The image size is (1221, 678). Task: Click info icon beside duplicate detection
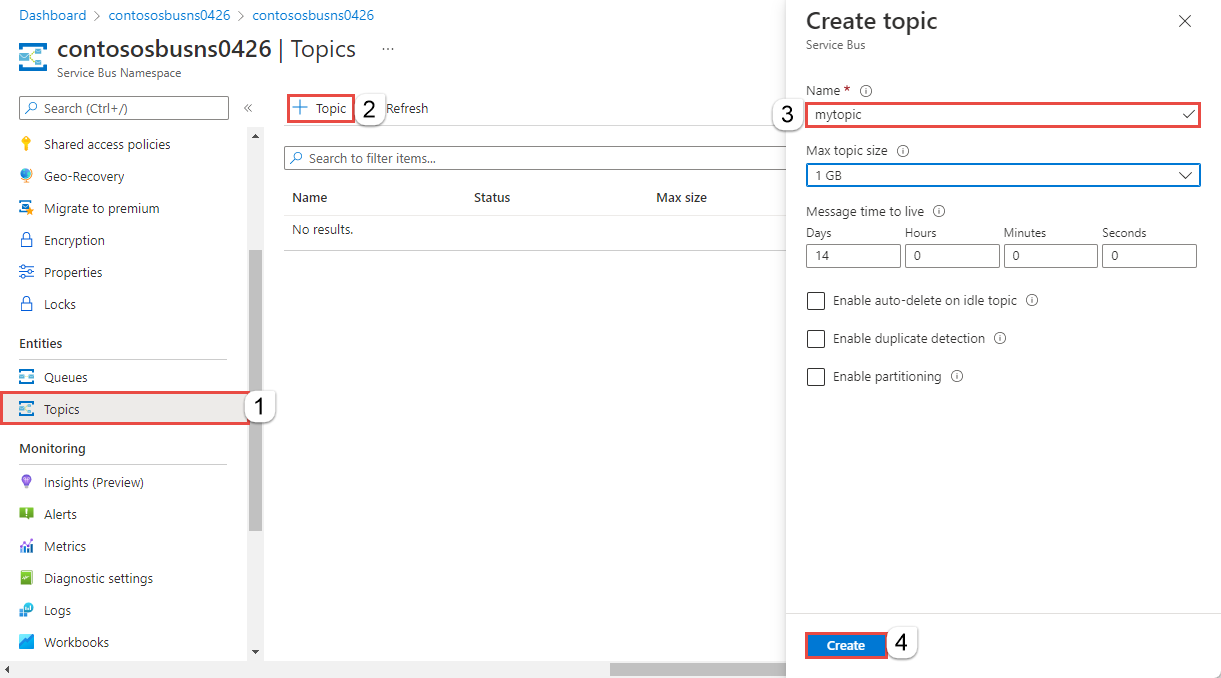click(1000, 338)
